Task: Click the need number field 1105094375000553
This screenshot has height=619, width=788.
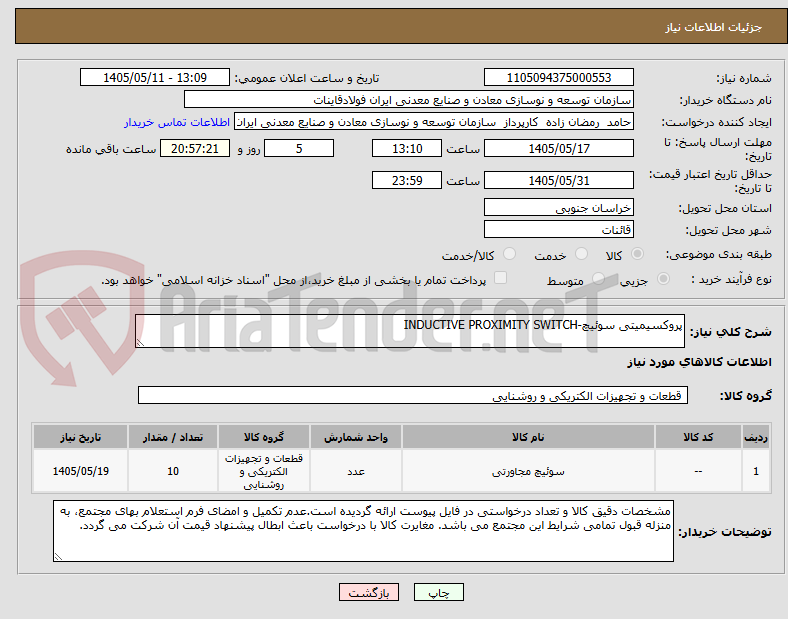Action: point(559,77)
